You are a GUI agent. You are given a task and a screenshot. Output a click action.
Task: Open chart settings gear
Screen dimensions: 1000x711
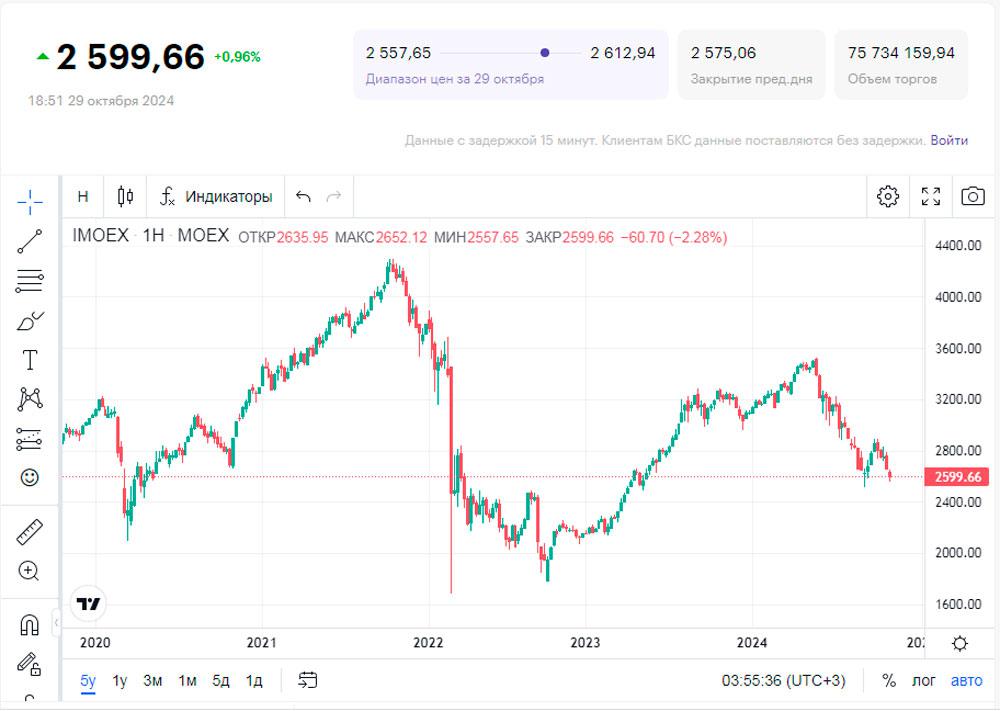click(888, 196)
